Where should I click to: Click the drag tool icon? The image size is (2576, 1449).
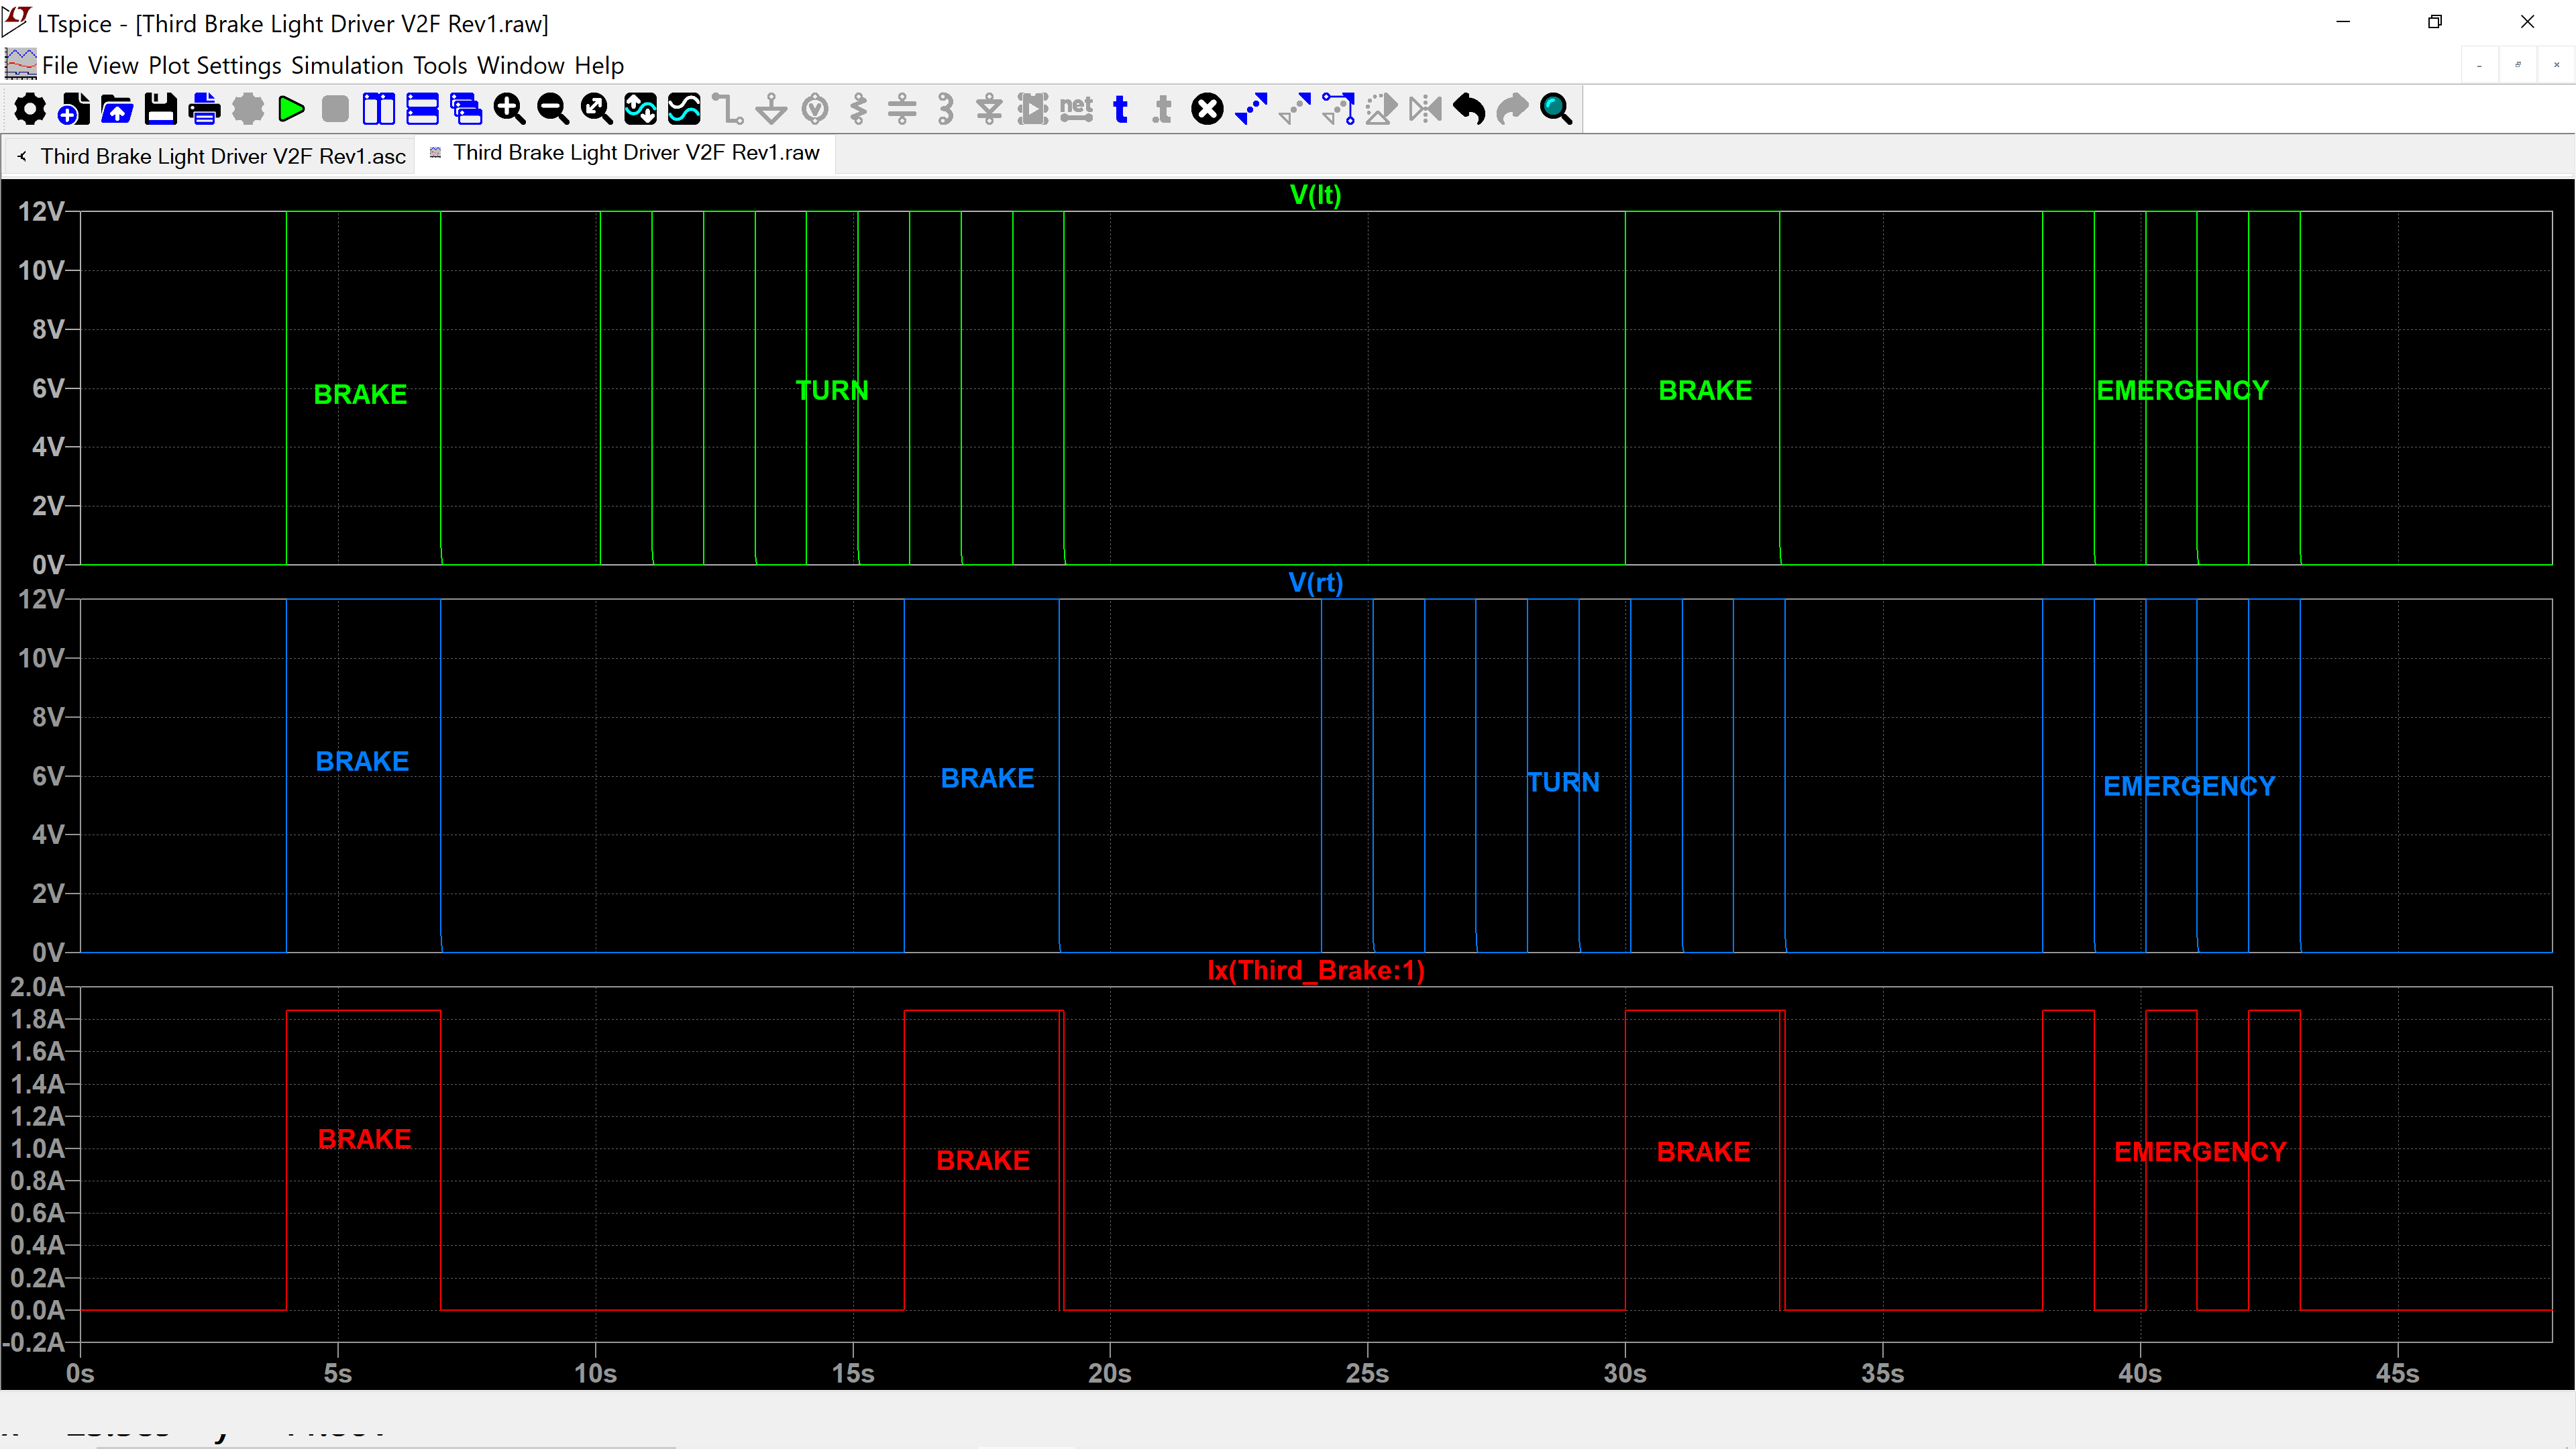1338,109
